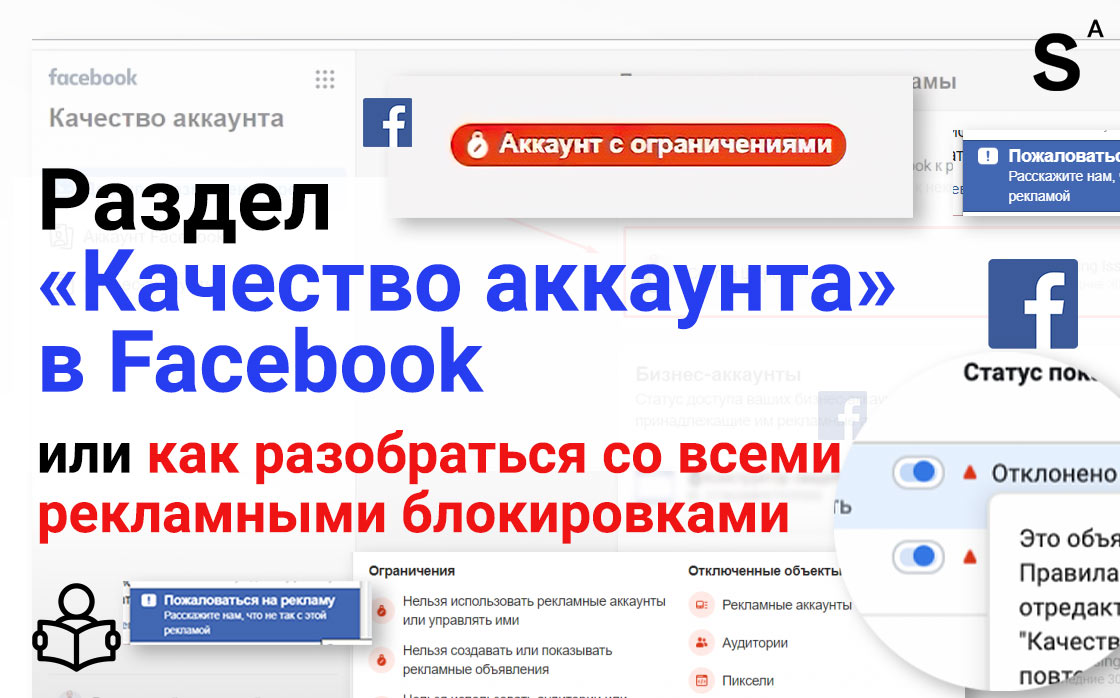This screenshot has width=1120, height=698.
Task: Click the icon beside 'Рекламные аккаунты'
Action: pos(701,605)
